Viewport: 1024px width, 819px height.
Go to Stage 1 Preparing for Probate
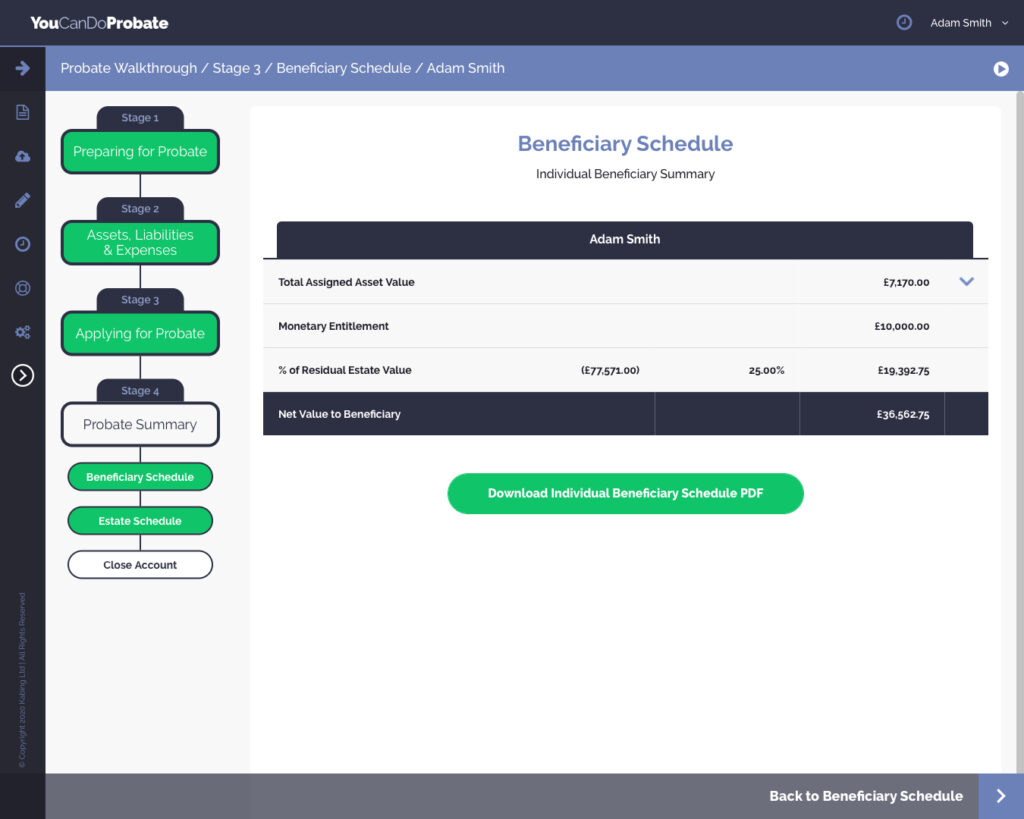coord(140,152)
